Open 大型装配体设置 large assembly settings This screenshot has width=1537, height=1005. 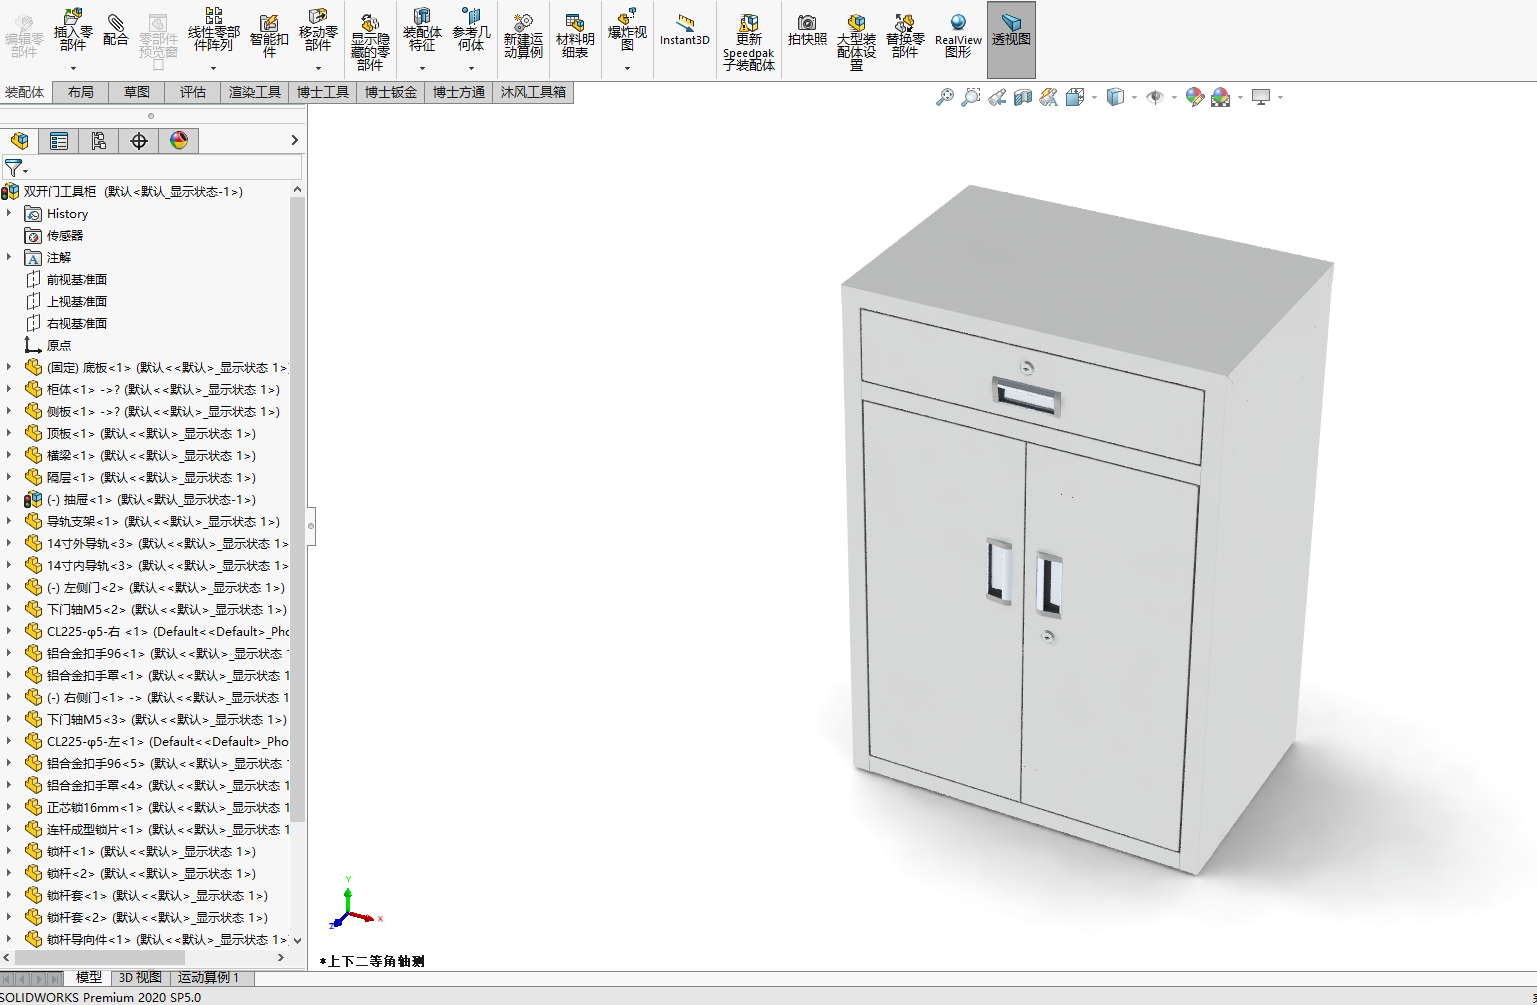(856, 42)
